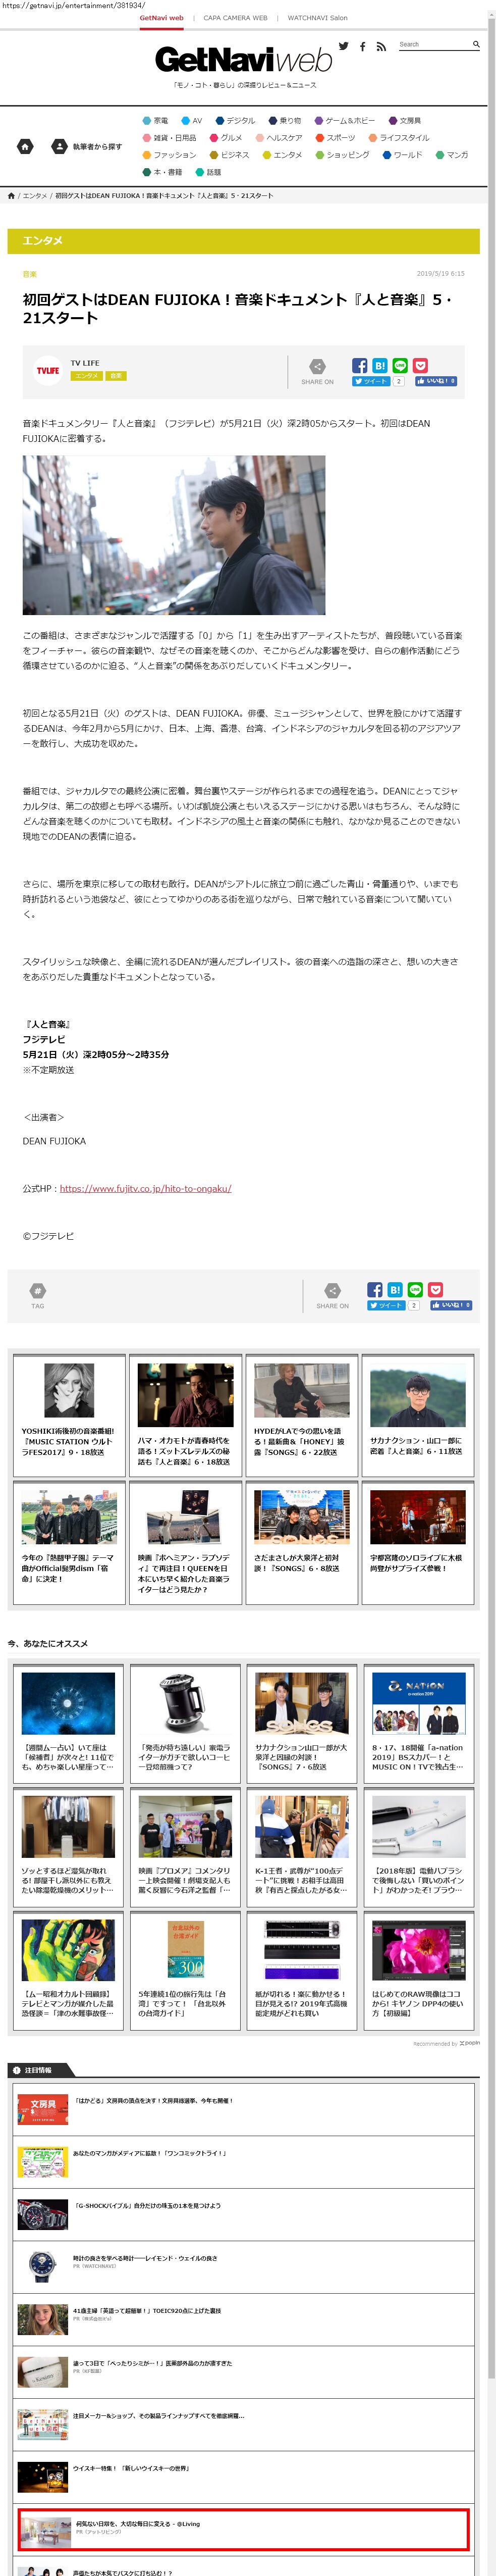
Task: Open the グルメ category
Action: pyautogui.click(x=227, y=138)
